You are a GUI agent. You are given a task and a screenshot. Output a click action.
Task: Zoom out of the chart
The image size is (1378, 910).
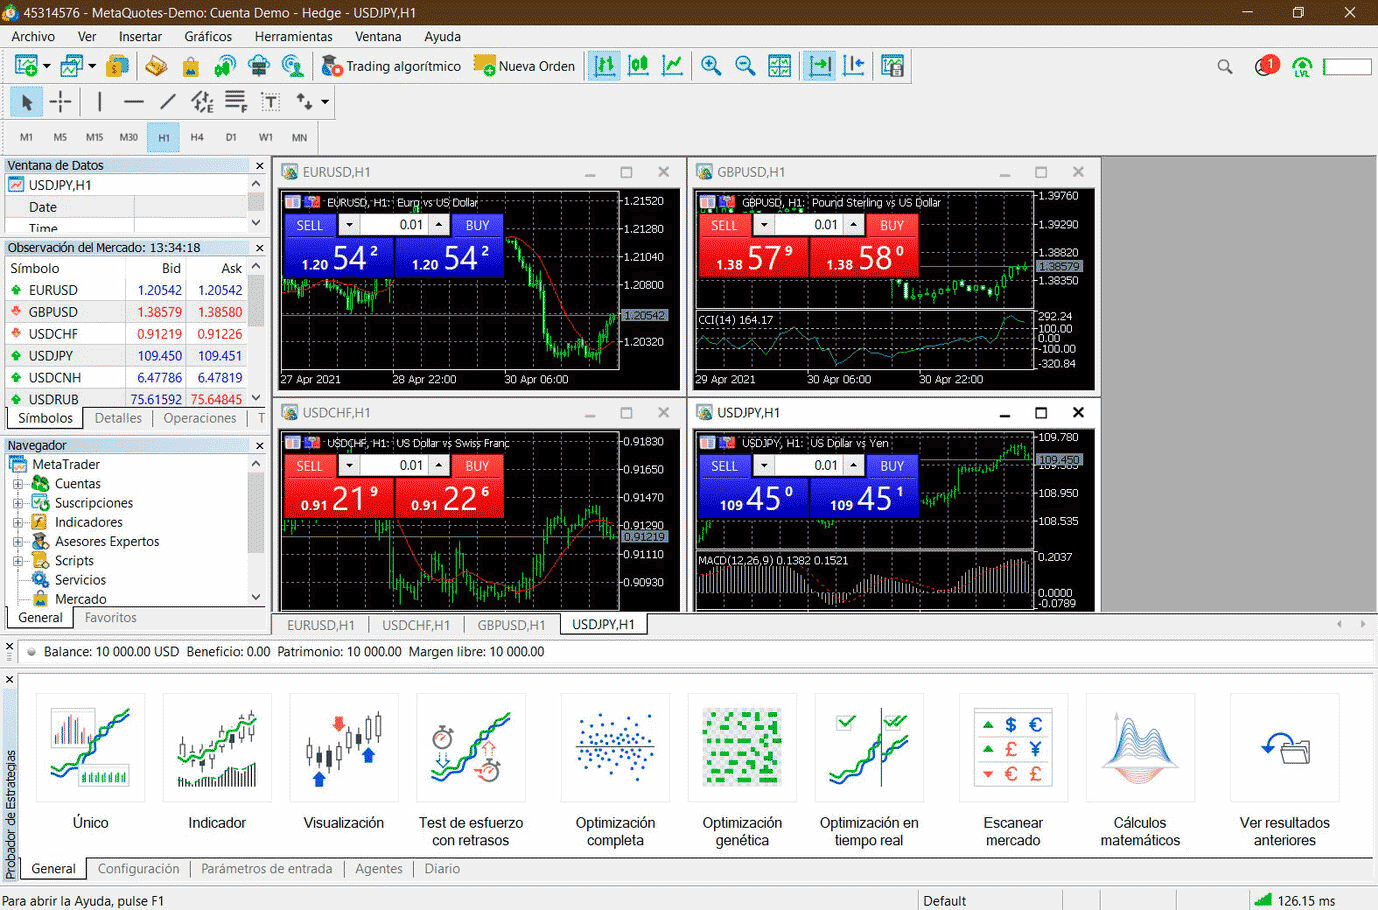[x=745, y=66]
